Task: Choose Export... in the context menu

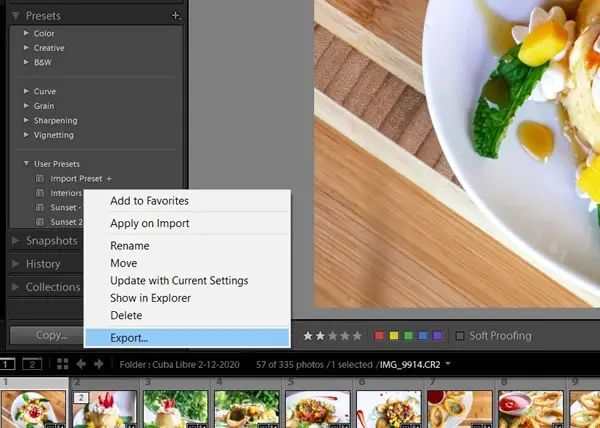Action: pos(188,338)
